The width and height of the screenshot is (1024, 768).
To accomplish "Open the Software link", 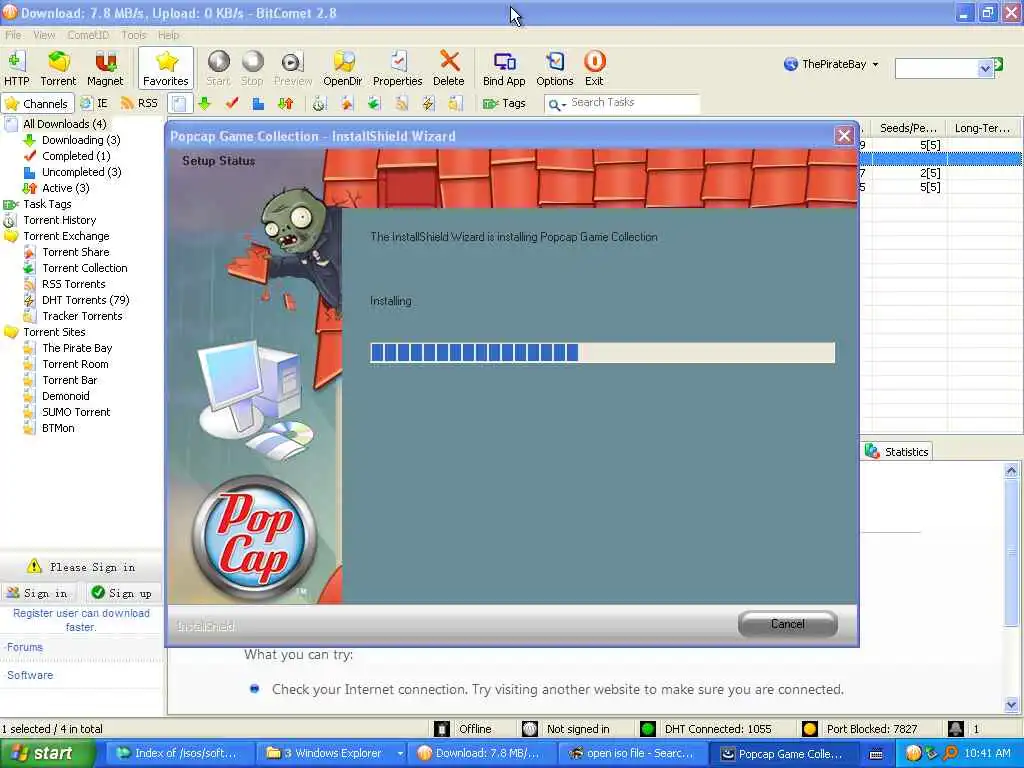I will coord(30,675).
